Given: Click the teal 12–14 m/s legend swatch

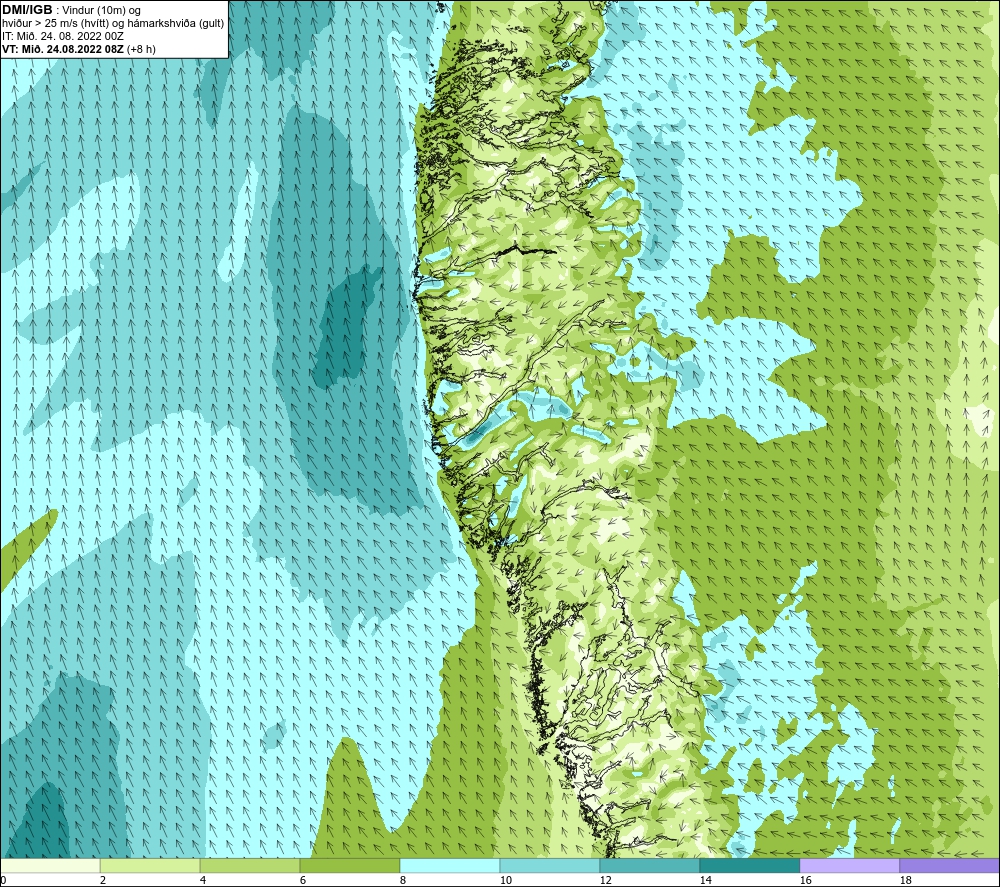Looking at the screenshot, I should [x=649, y=865].
